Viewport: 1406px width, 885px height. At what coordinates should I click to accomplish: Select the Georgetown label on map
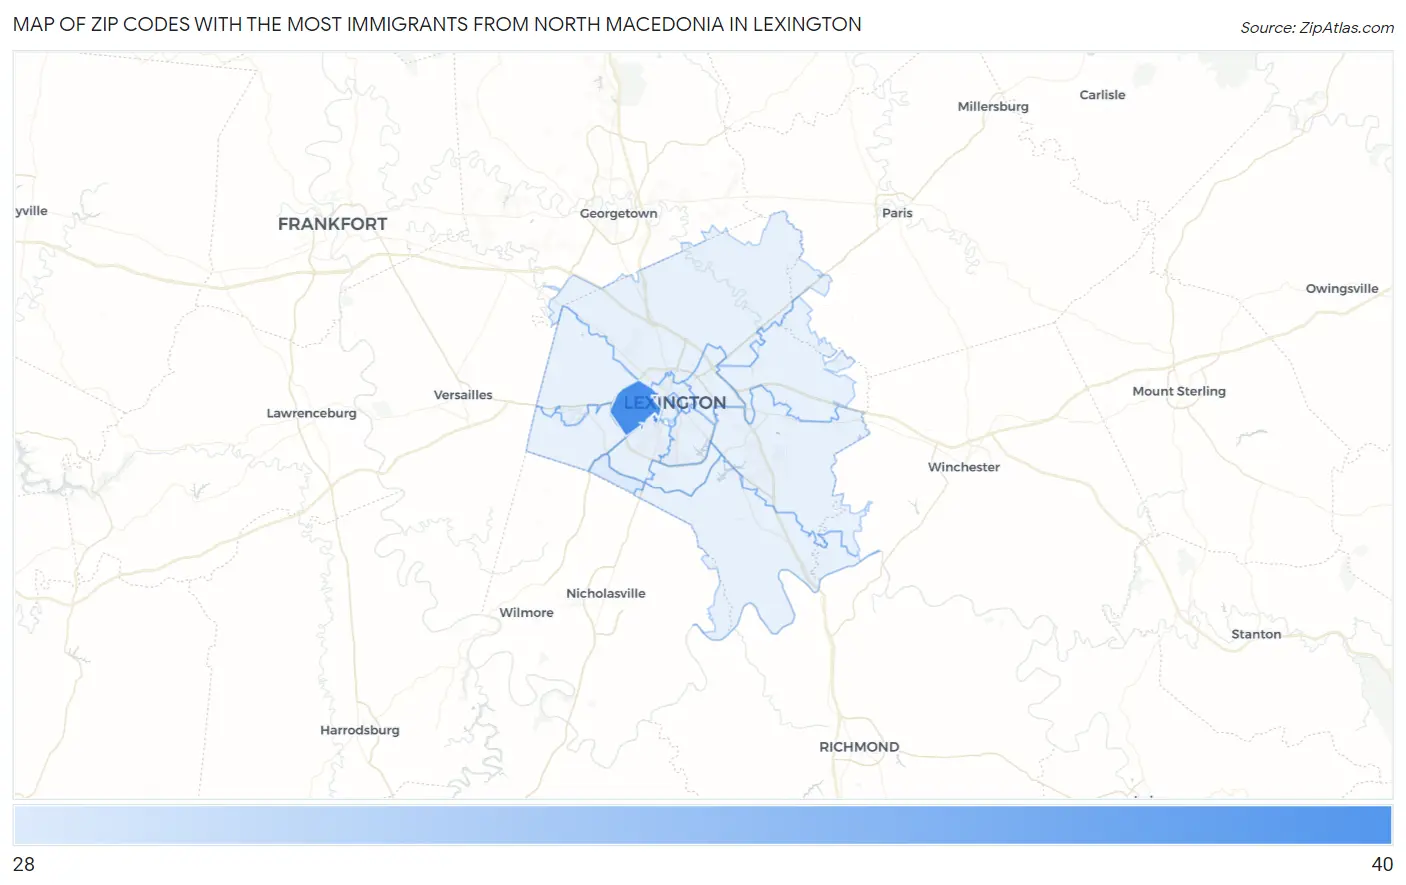(x=619, y=213)
